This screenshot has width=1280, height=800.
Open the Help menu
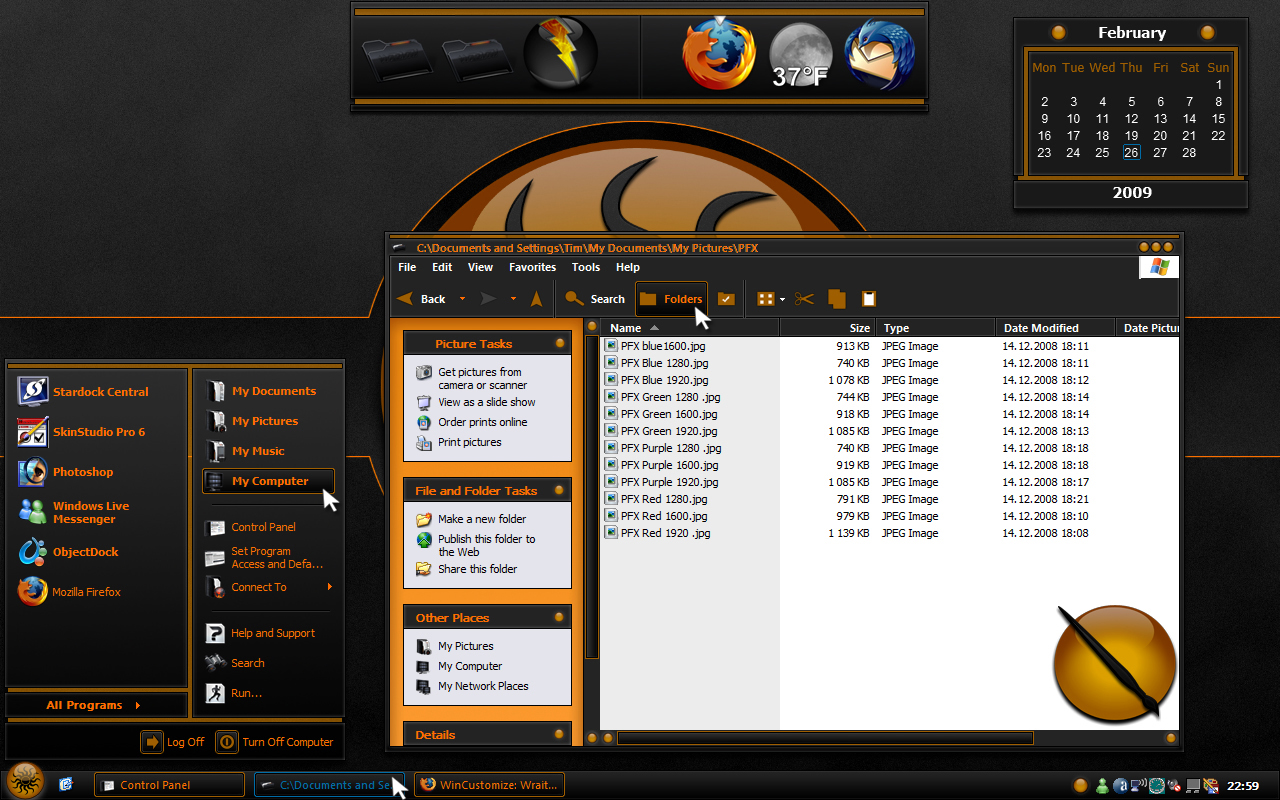(628, 267)
